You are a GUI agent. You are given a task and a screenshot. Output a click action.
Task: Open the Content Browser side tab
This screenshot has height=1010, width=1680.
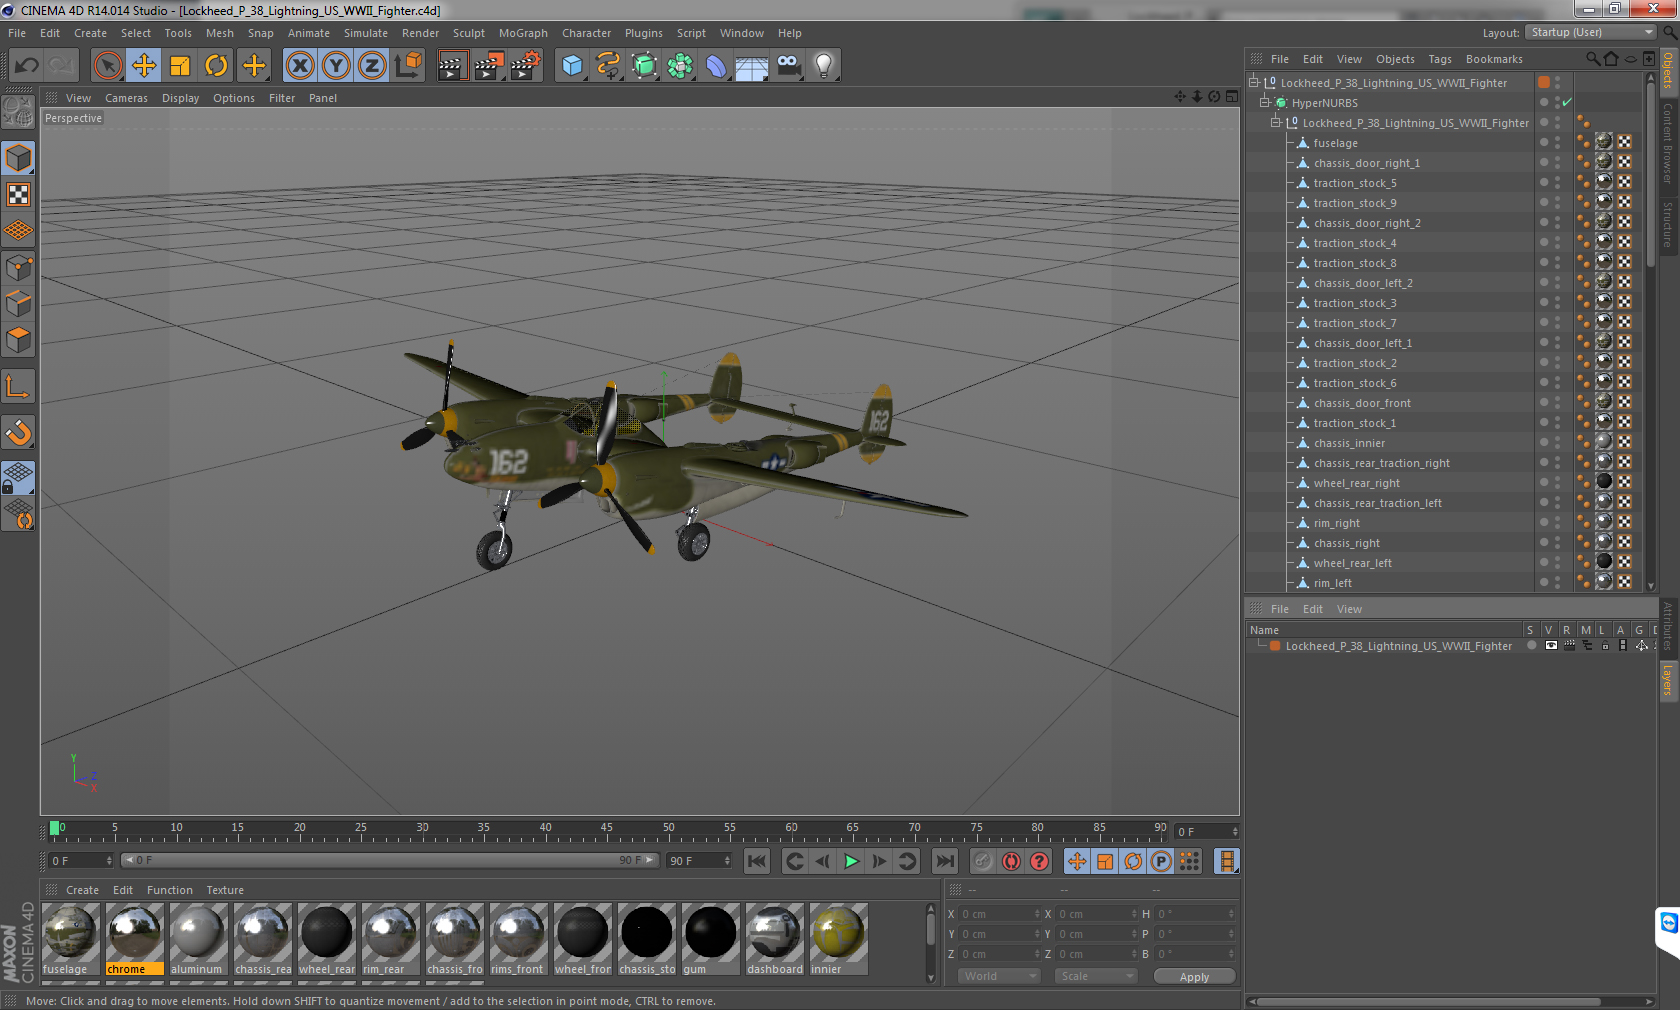1668,143
